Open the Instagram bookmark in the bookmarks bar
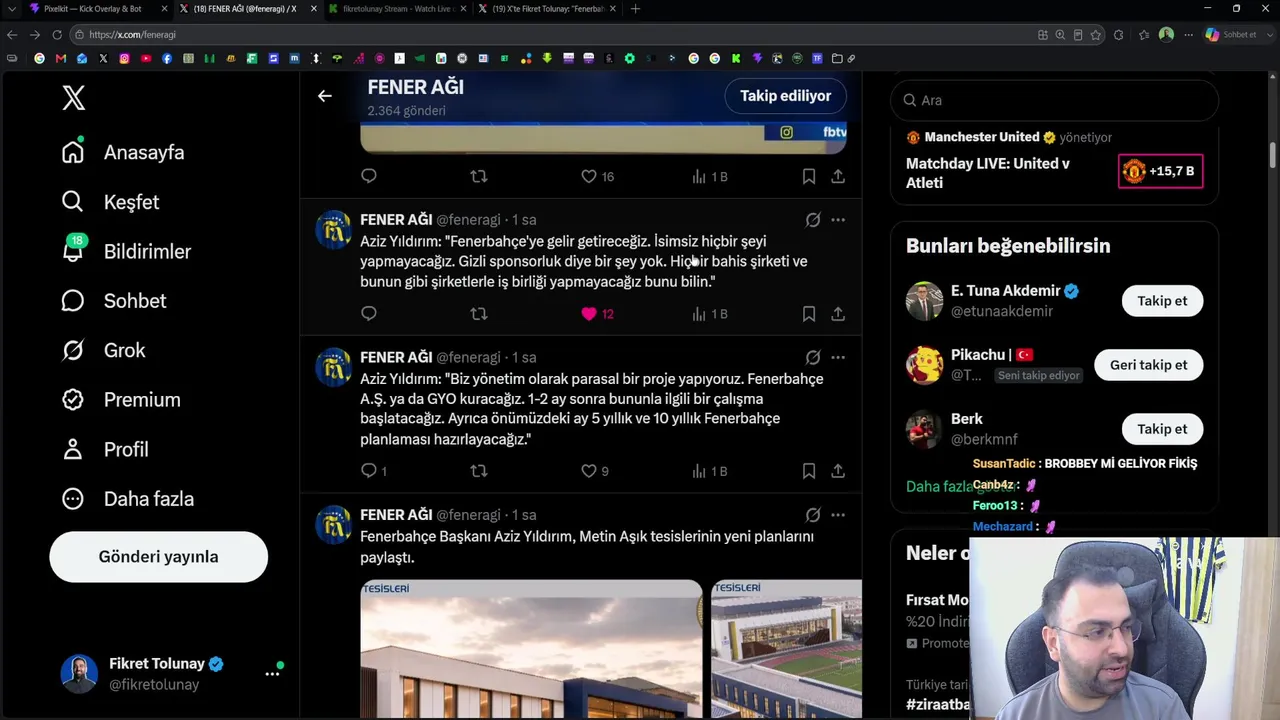1280x720 pixels. pos(125,59)
